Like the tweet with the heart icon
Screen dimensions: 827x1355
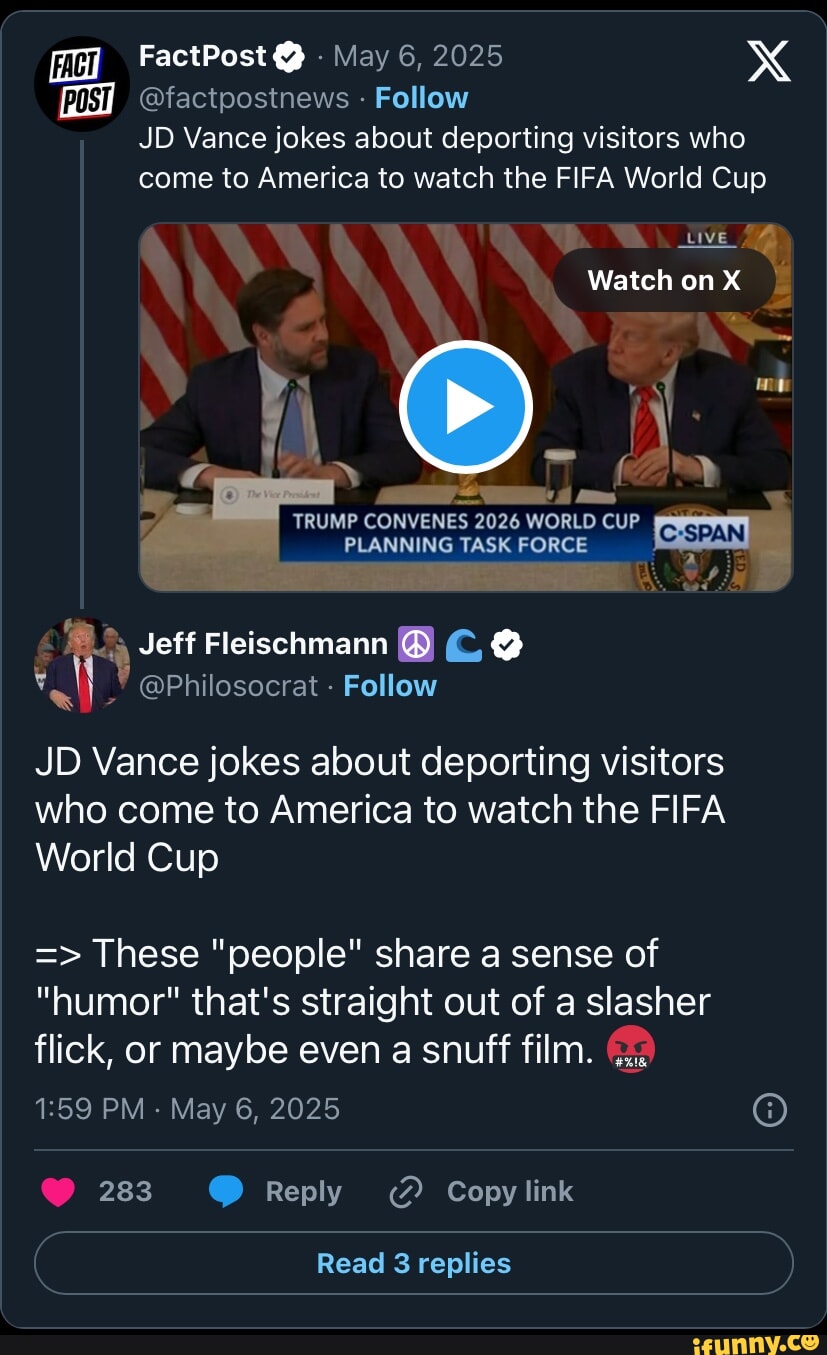(57, 1191)
